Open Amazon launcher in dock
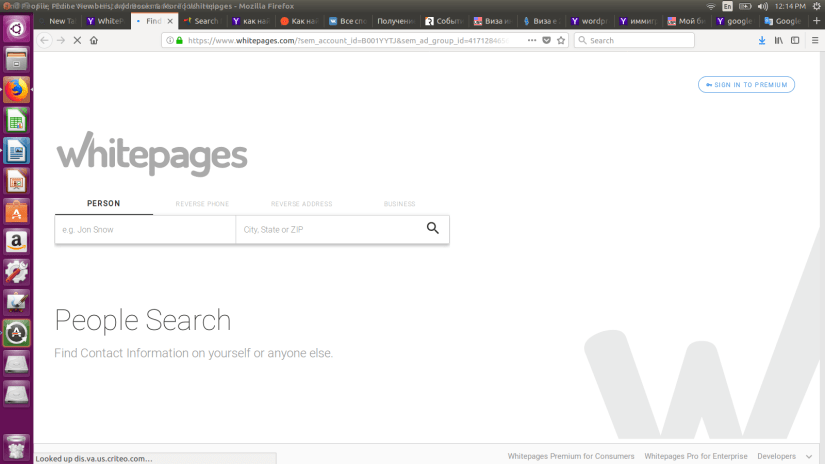The image size is (825, 464). (16, 242)
